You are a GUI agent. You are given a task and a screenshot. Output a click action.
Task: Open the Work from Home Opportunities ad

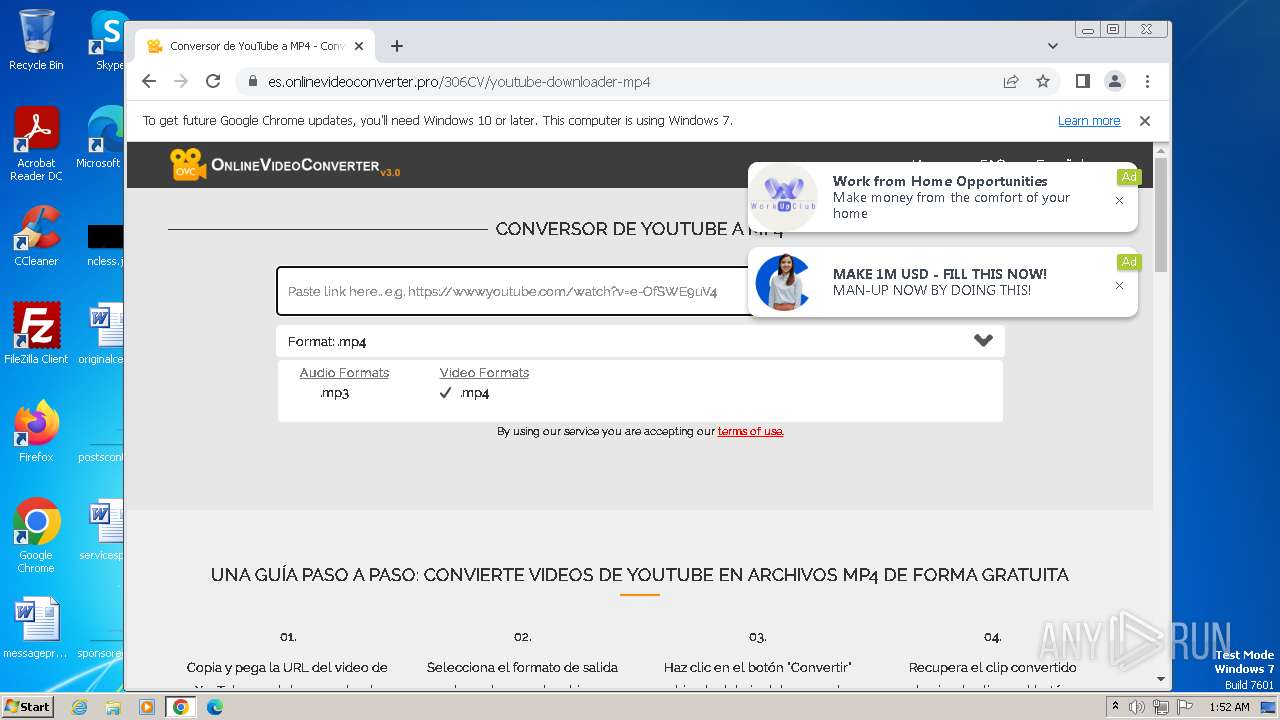[x=942, y=197]
